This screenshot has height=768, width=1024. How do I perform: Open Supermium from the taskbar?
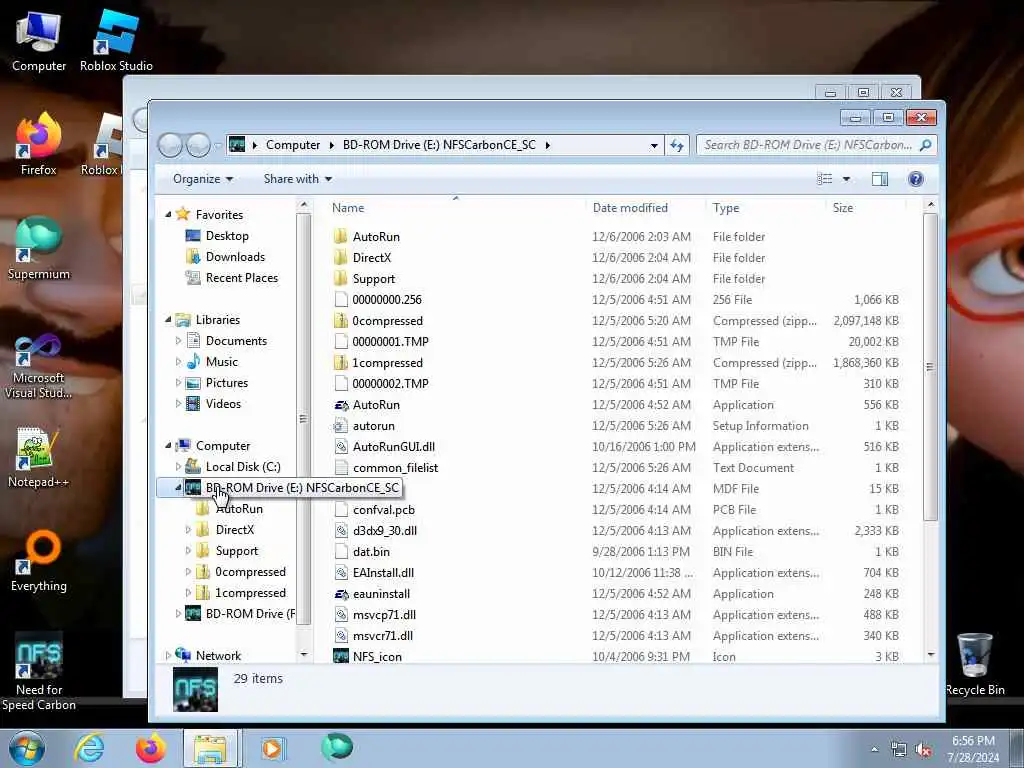pyautogui.click(x=337, y=747)
